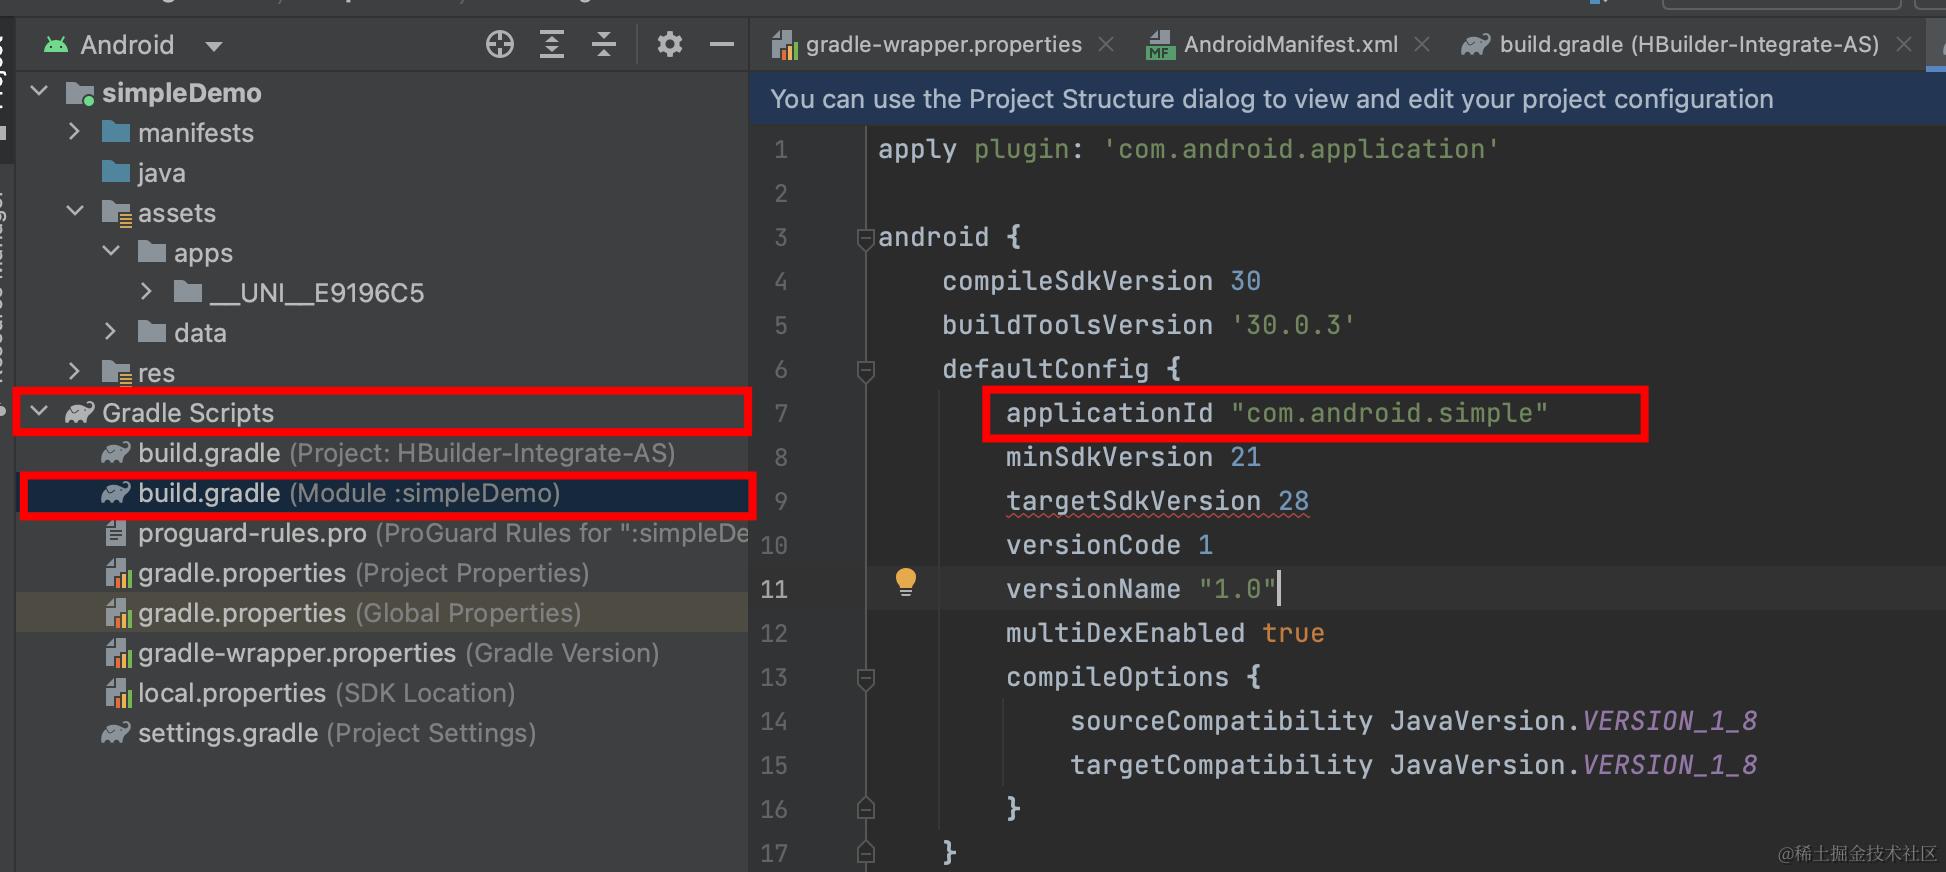The width and height of the screenshot is (1946, 872).
Task: Click the sourceCompatibility JavaVersion line
Action: (1413, 721)
